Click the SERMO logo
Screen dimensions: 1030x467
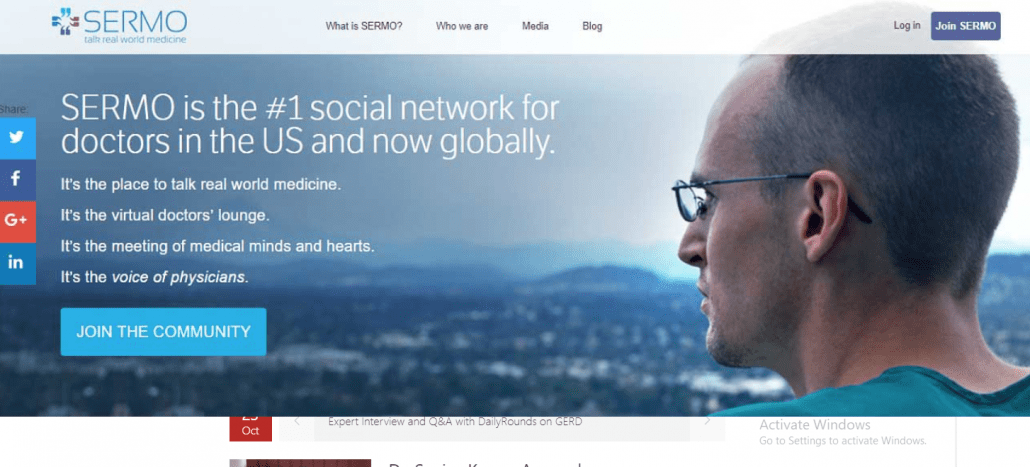tap(120, 26)
